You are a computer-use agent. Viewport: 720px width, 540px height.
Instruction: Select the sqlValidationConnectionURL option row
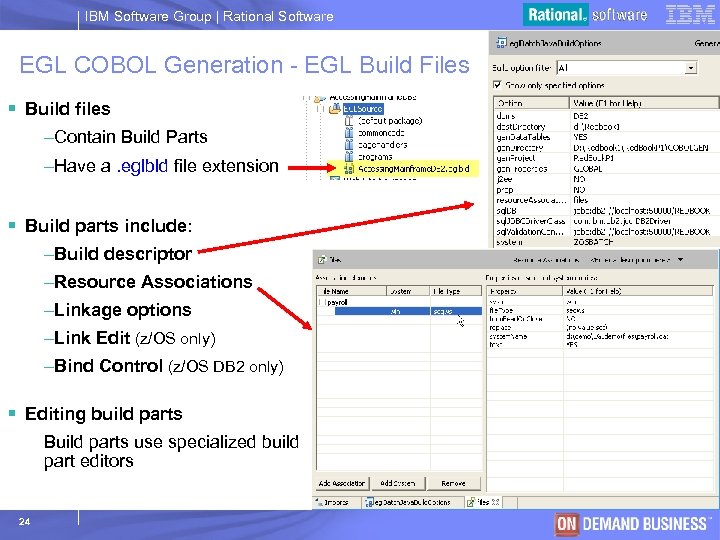point(606,231)
